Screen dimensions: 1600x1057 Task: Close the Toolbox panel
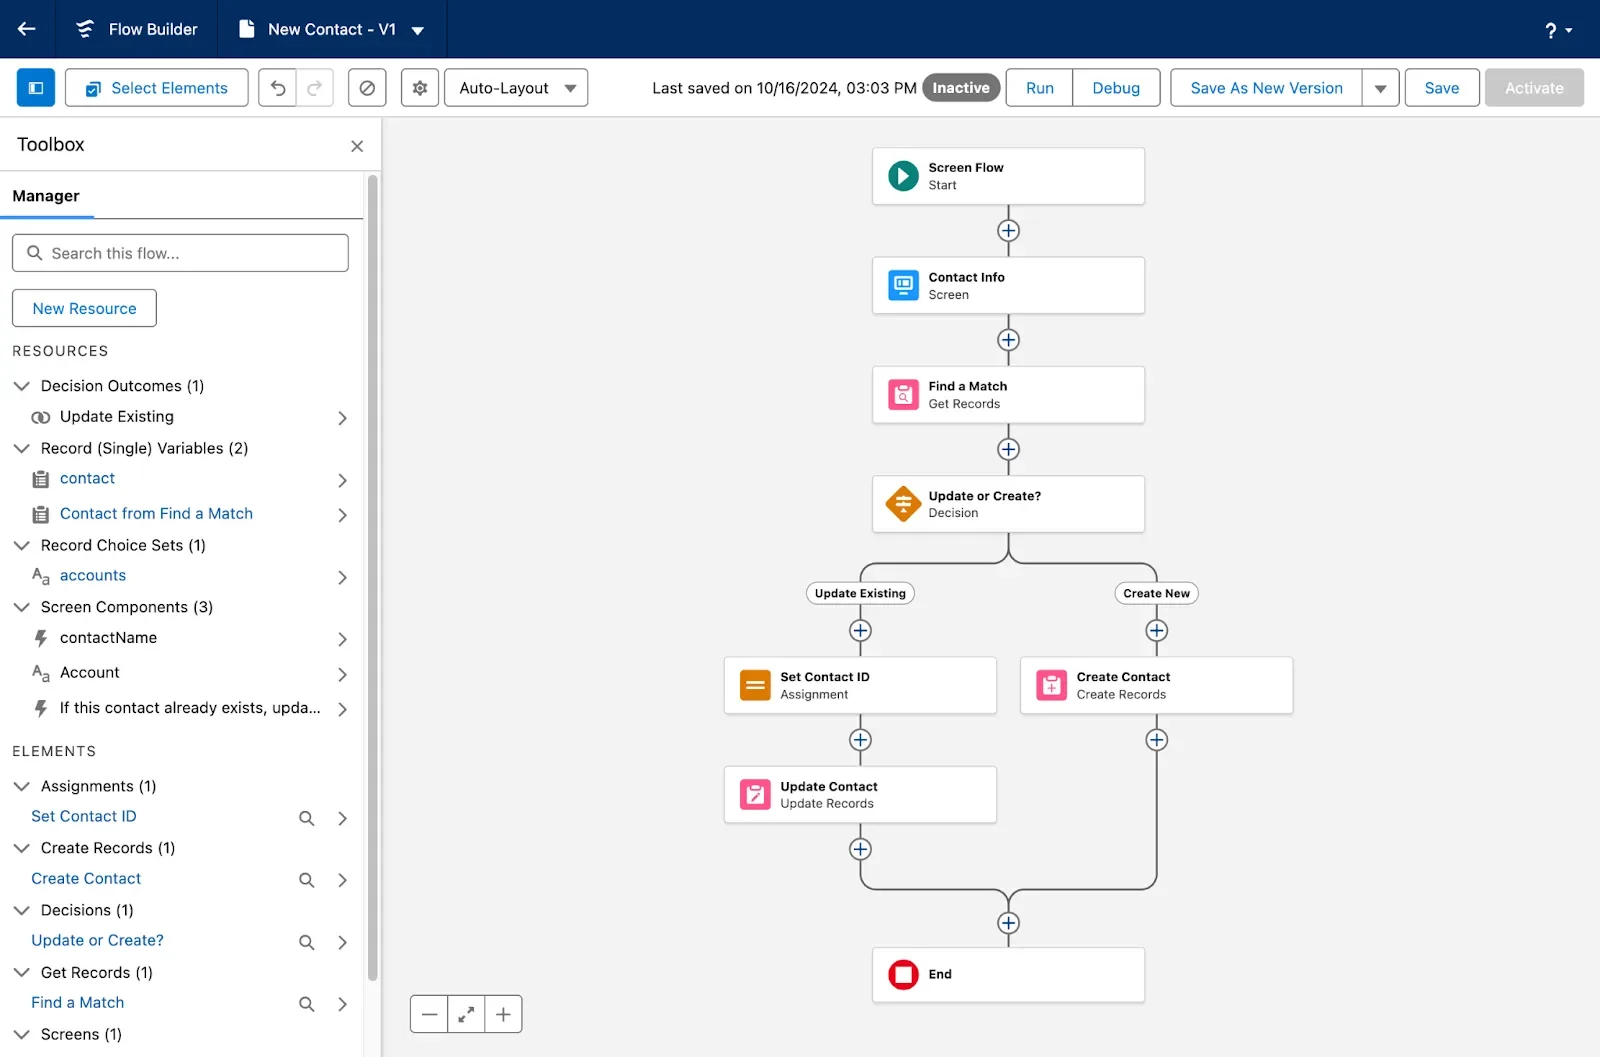click(357, 146)
